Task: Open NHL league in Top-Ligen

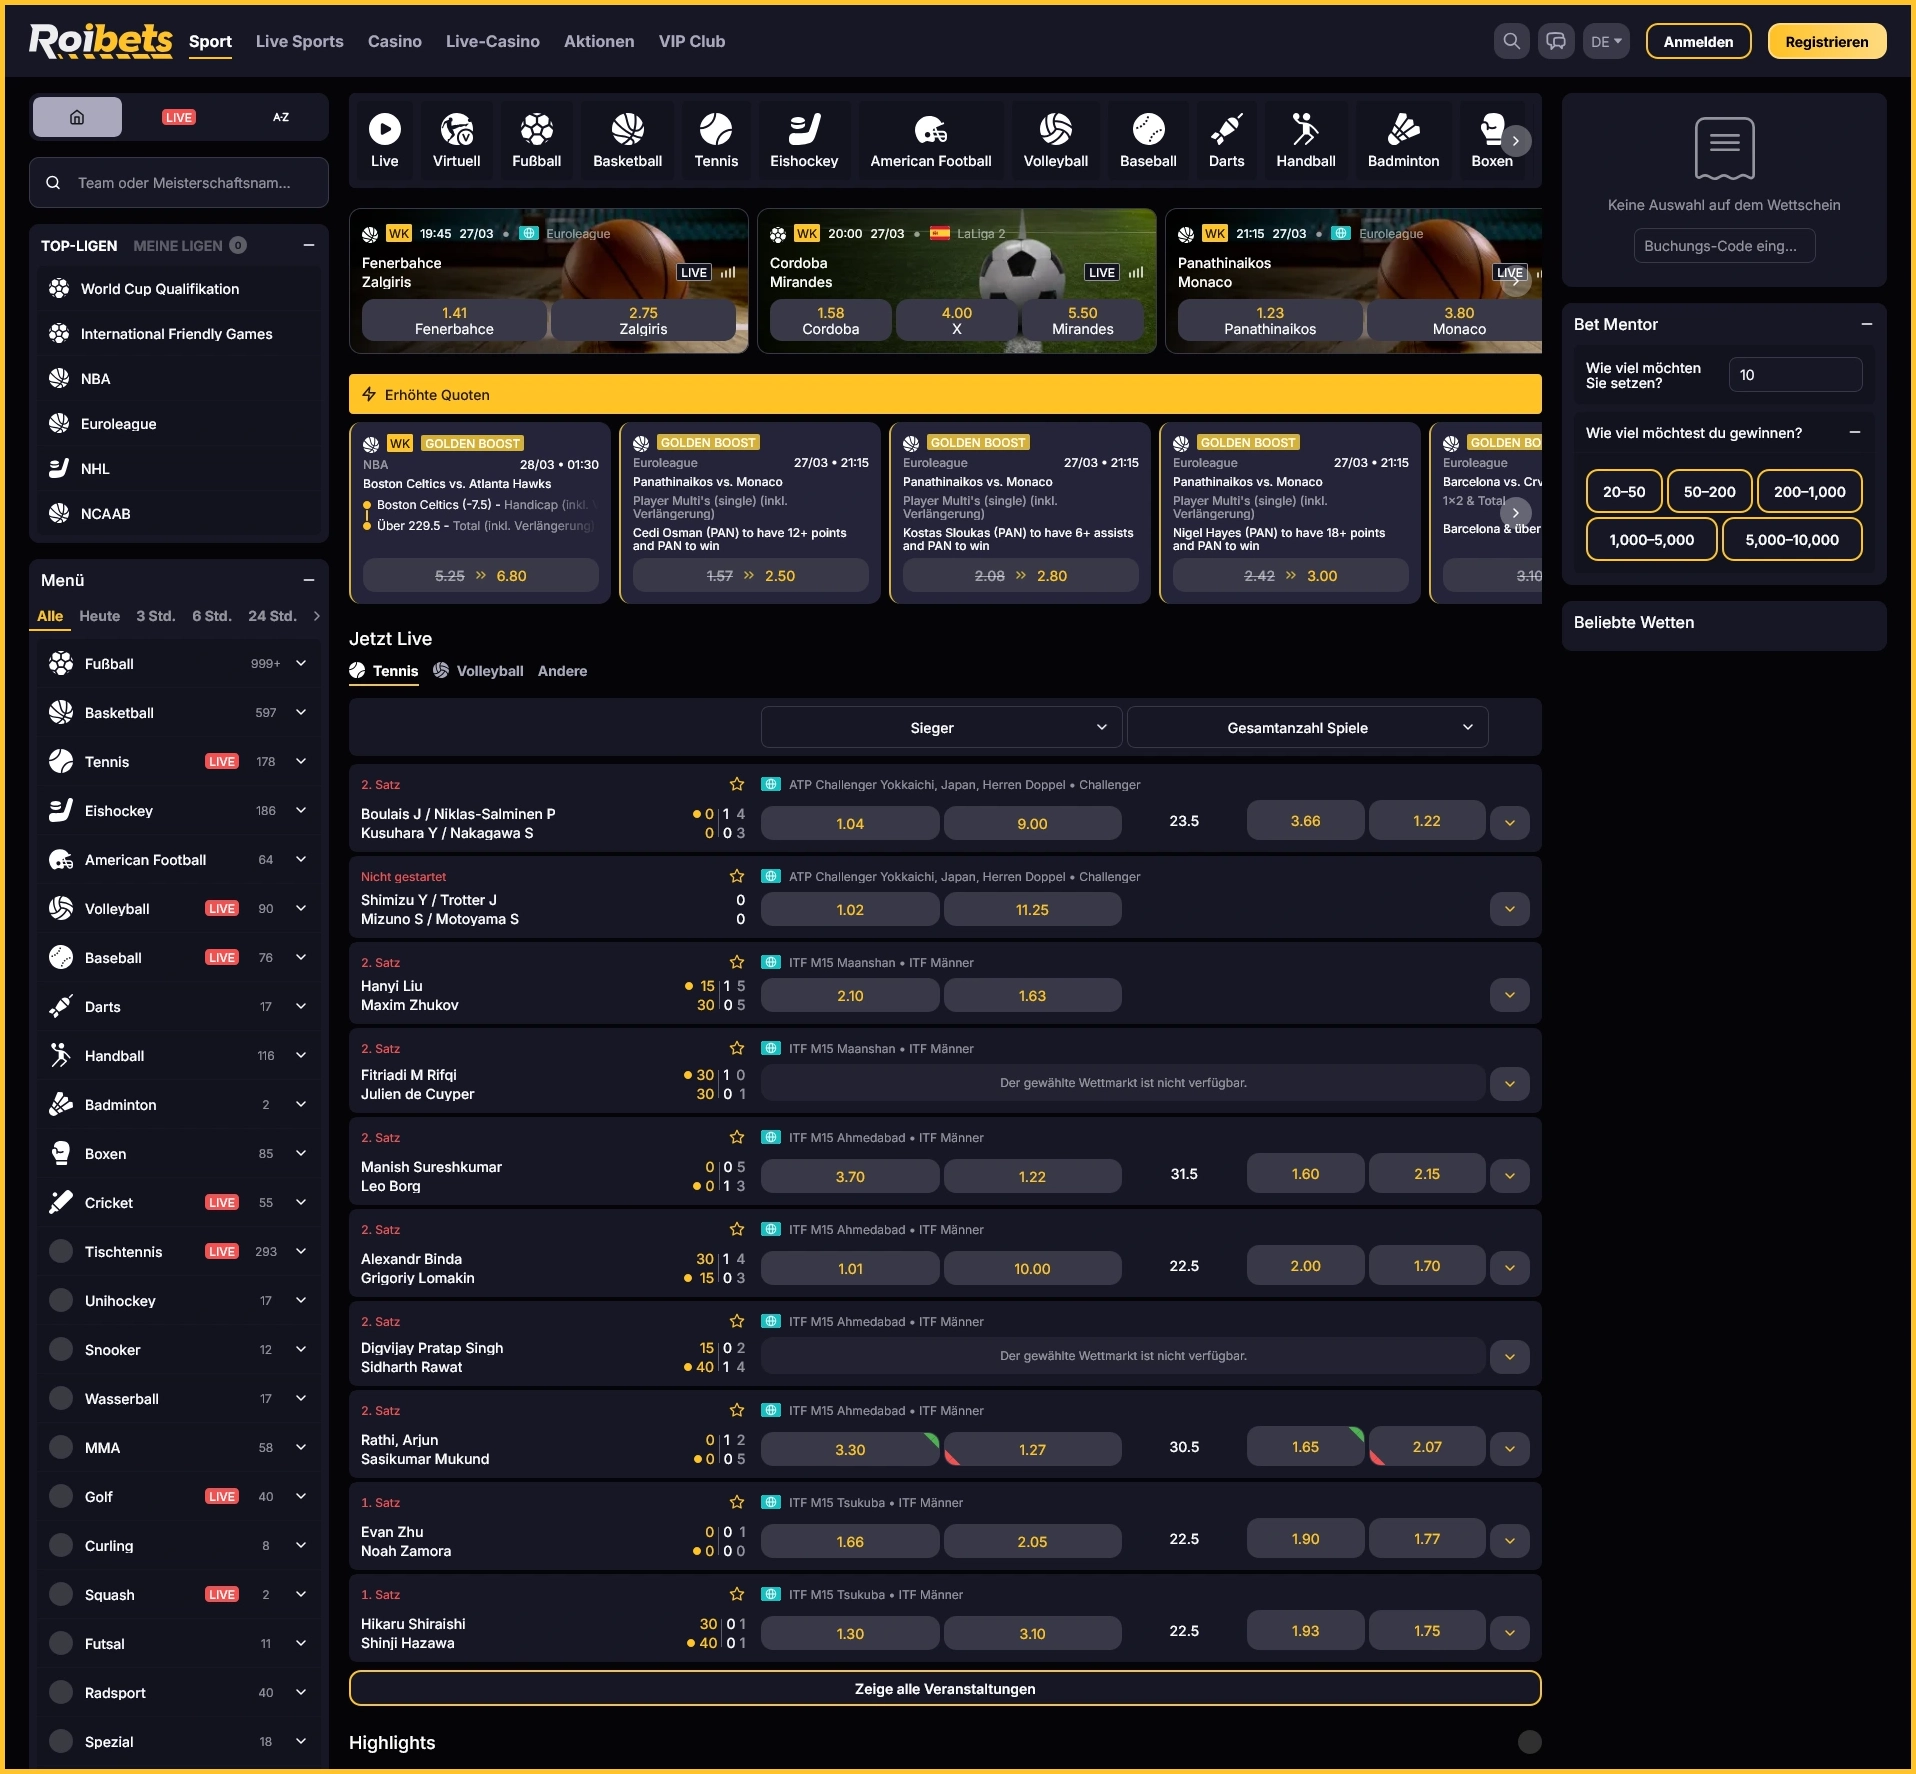Action: click(x=178, y=468)
